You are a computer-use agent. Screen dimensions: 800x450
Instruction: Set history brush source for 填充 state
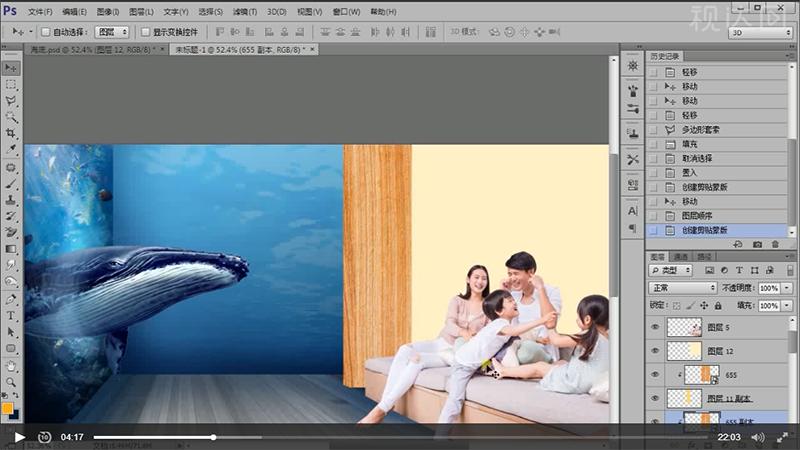(x=653, y=144)
